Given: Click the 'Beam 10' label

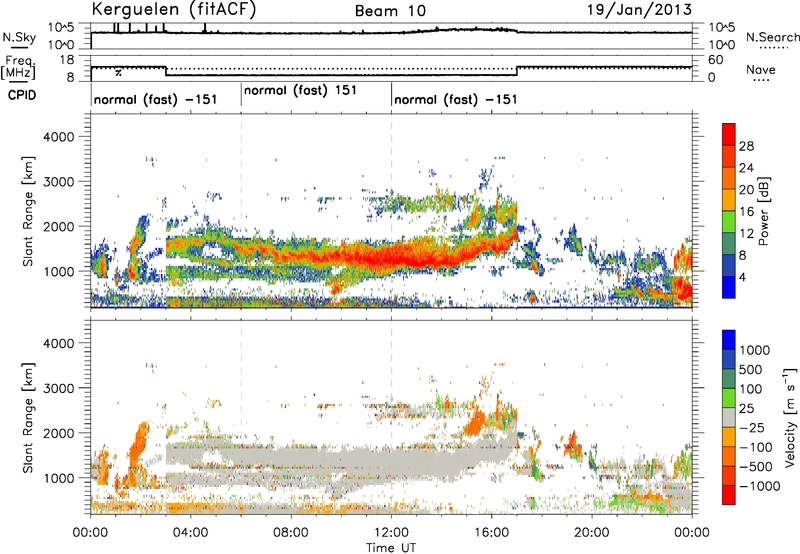Looking at the screenshot, I should click(x=390, y=11).
